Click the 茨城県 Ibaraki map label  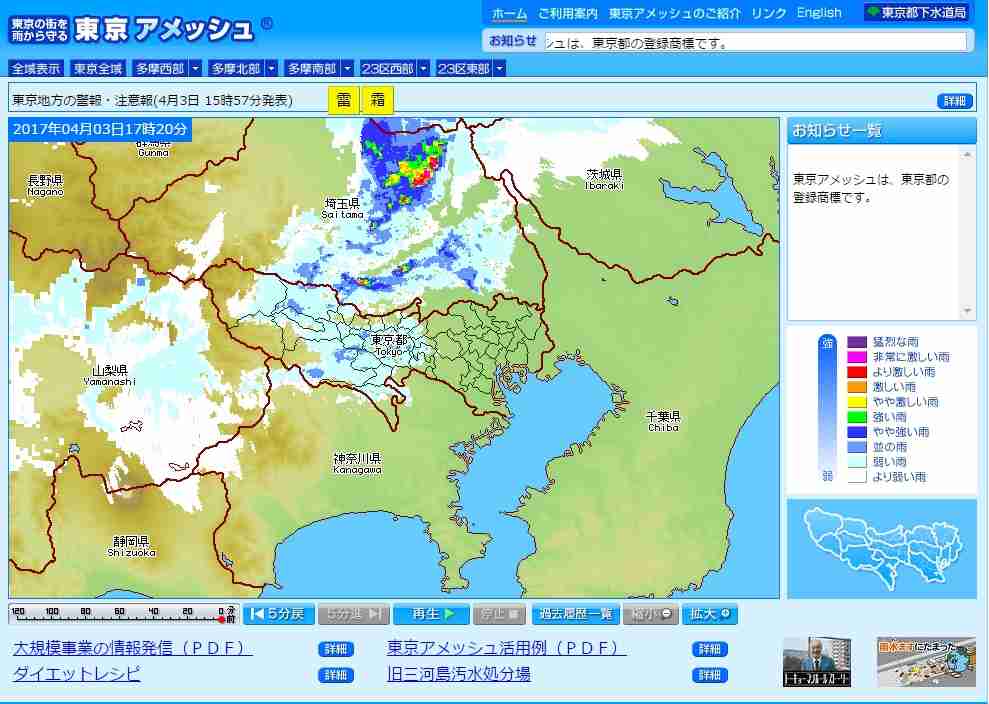coord(604,179)
